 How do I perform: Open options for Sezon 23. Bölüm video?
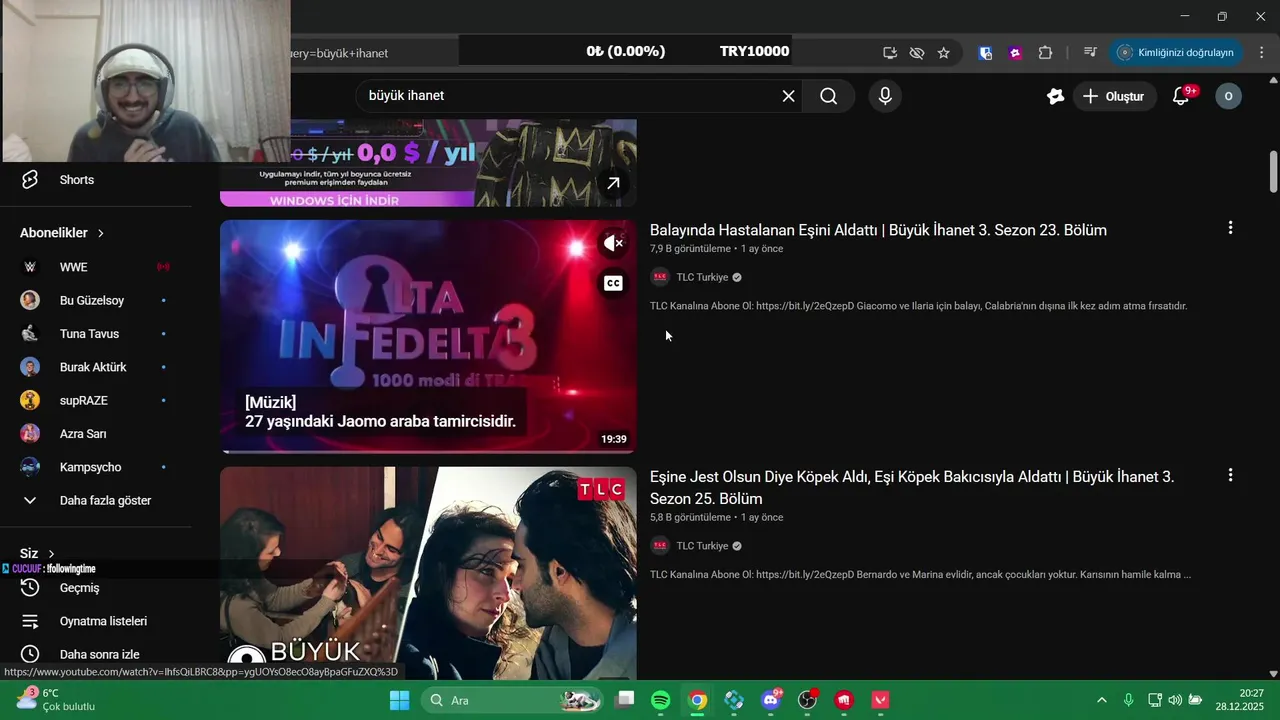coord(1230,228)
